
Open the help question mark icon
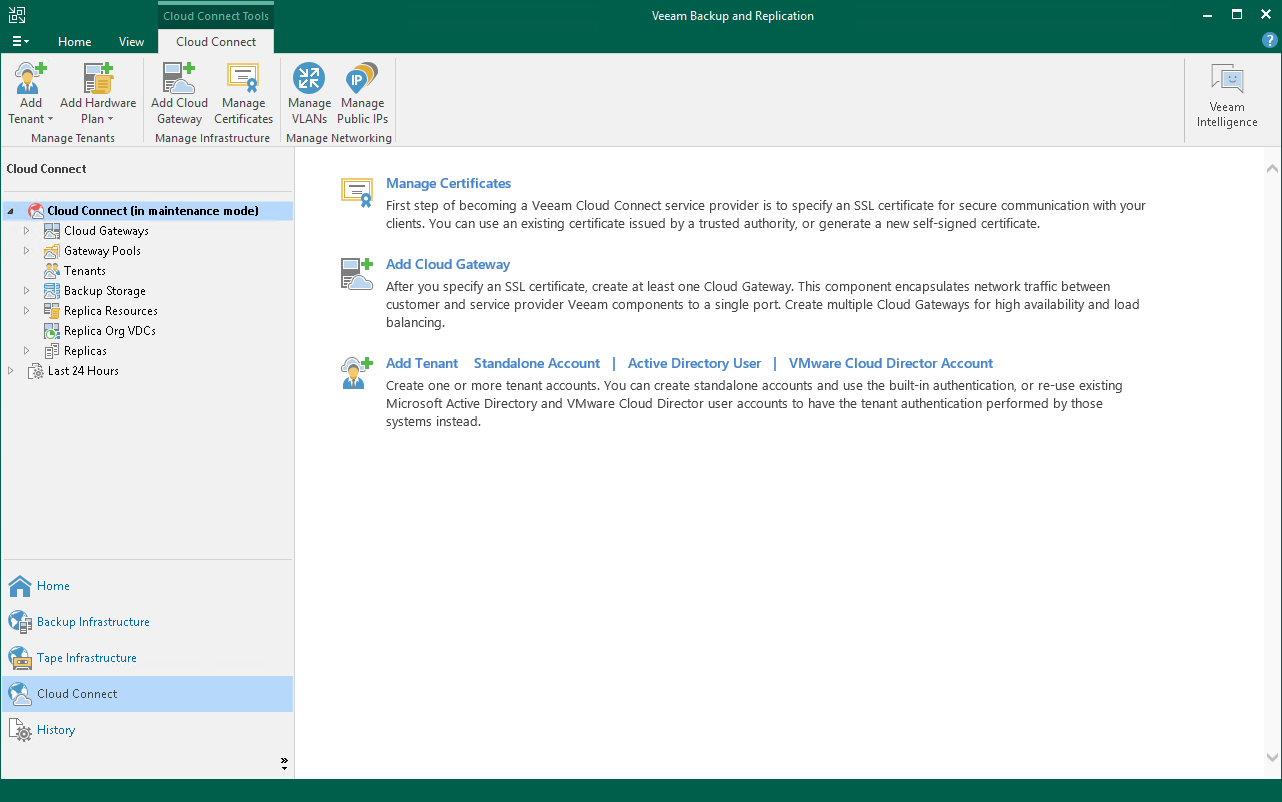coord(1270,41)
